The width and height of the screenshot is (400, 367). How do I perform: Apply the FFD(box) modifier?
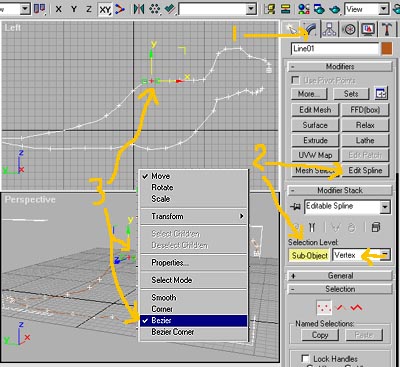point(365,110)
